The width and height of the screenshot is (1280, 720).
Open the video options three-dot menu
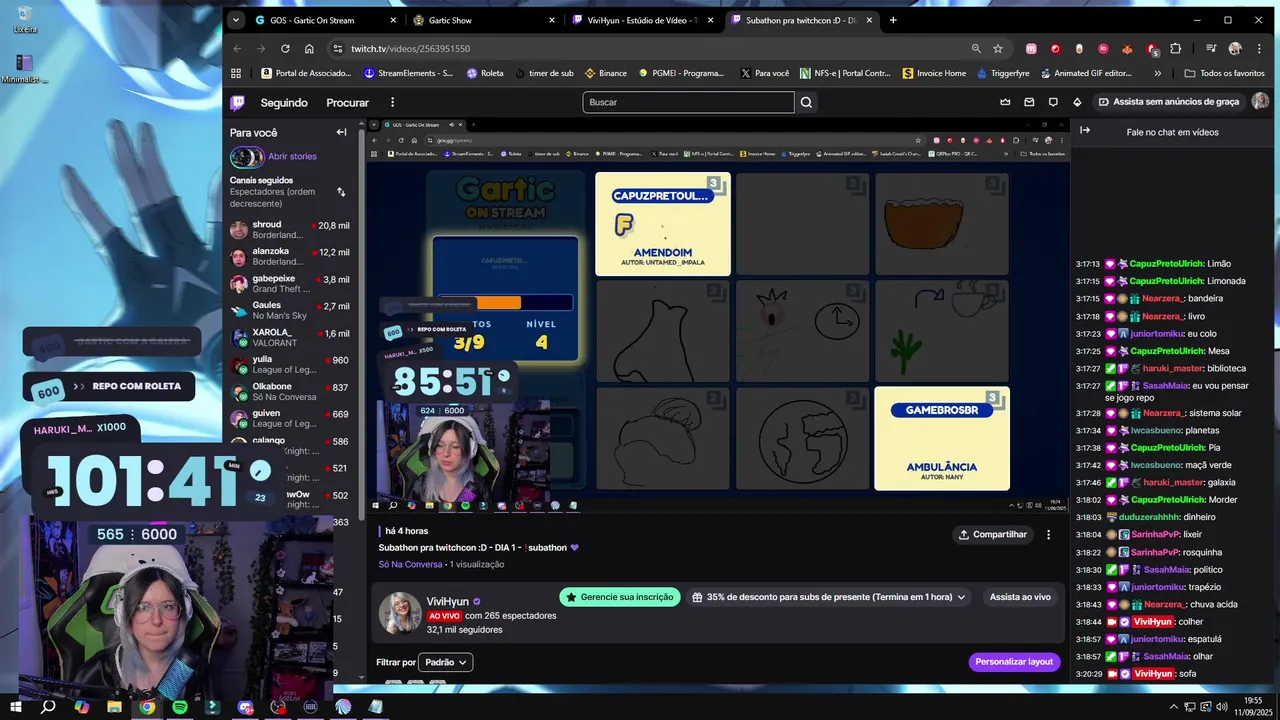tap(1048, 535)
